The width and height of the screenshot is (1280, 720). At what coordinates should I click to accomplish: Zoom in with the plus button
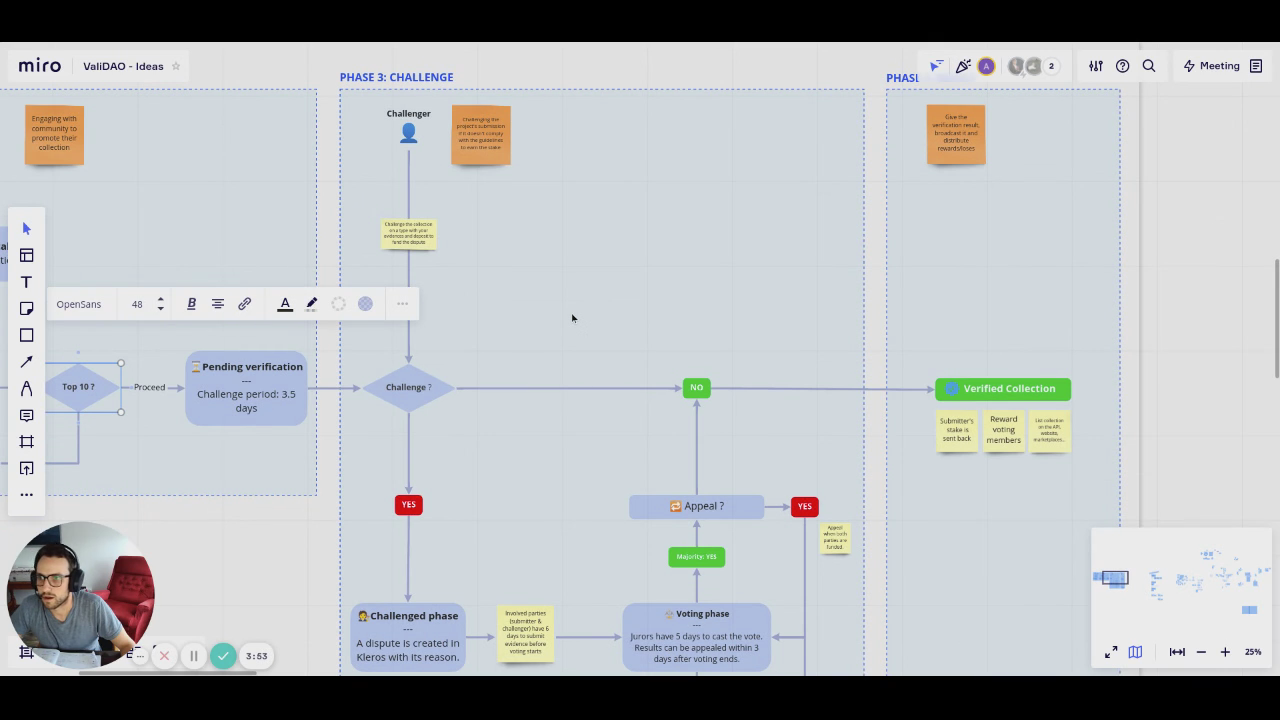point(1225,652)
